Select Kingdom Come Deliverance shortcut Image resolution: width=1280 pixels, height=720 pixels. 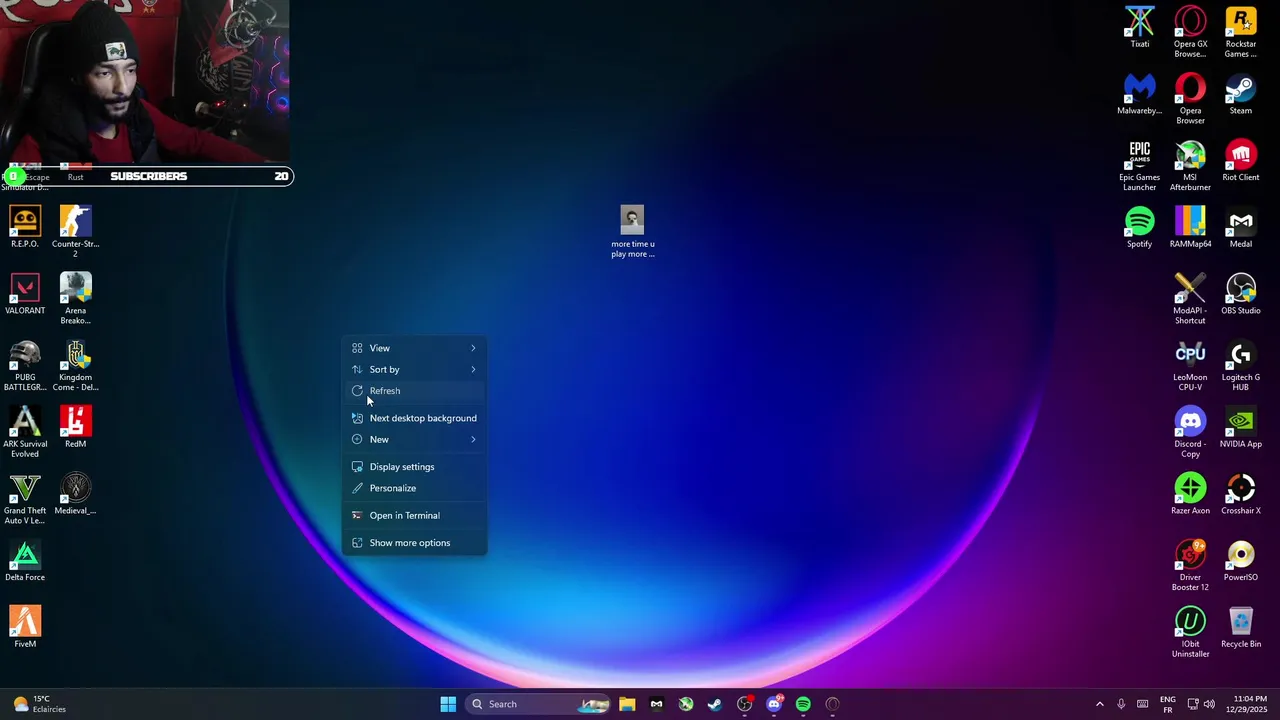click(75, 365)
